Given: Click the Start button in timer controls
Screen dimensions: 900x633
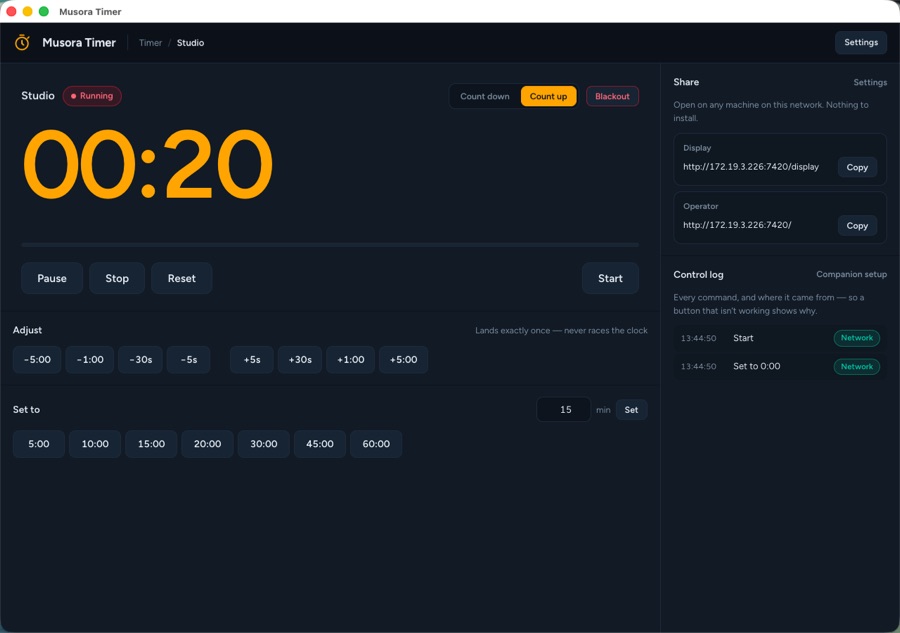Looking at the screenshot, I should [610, 278].
